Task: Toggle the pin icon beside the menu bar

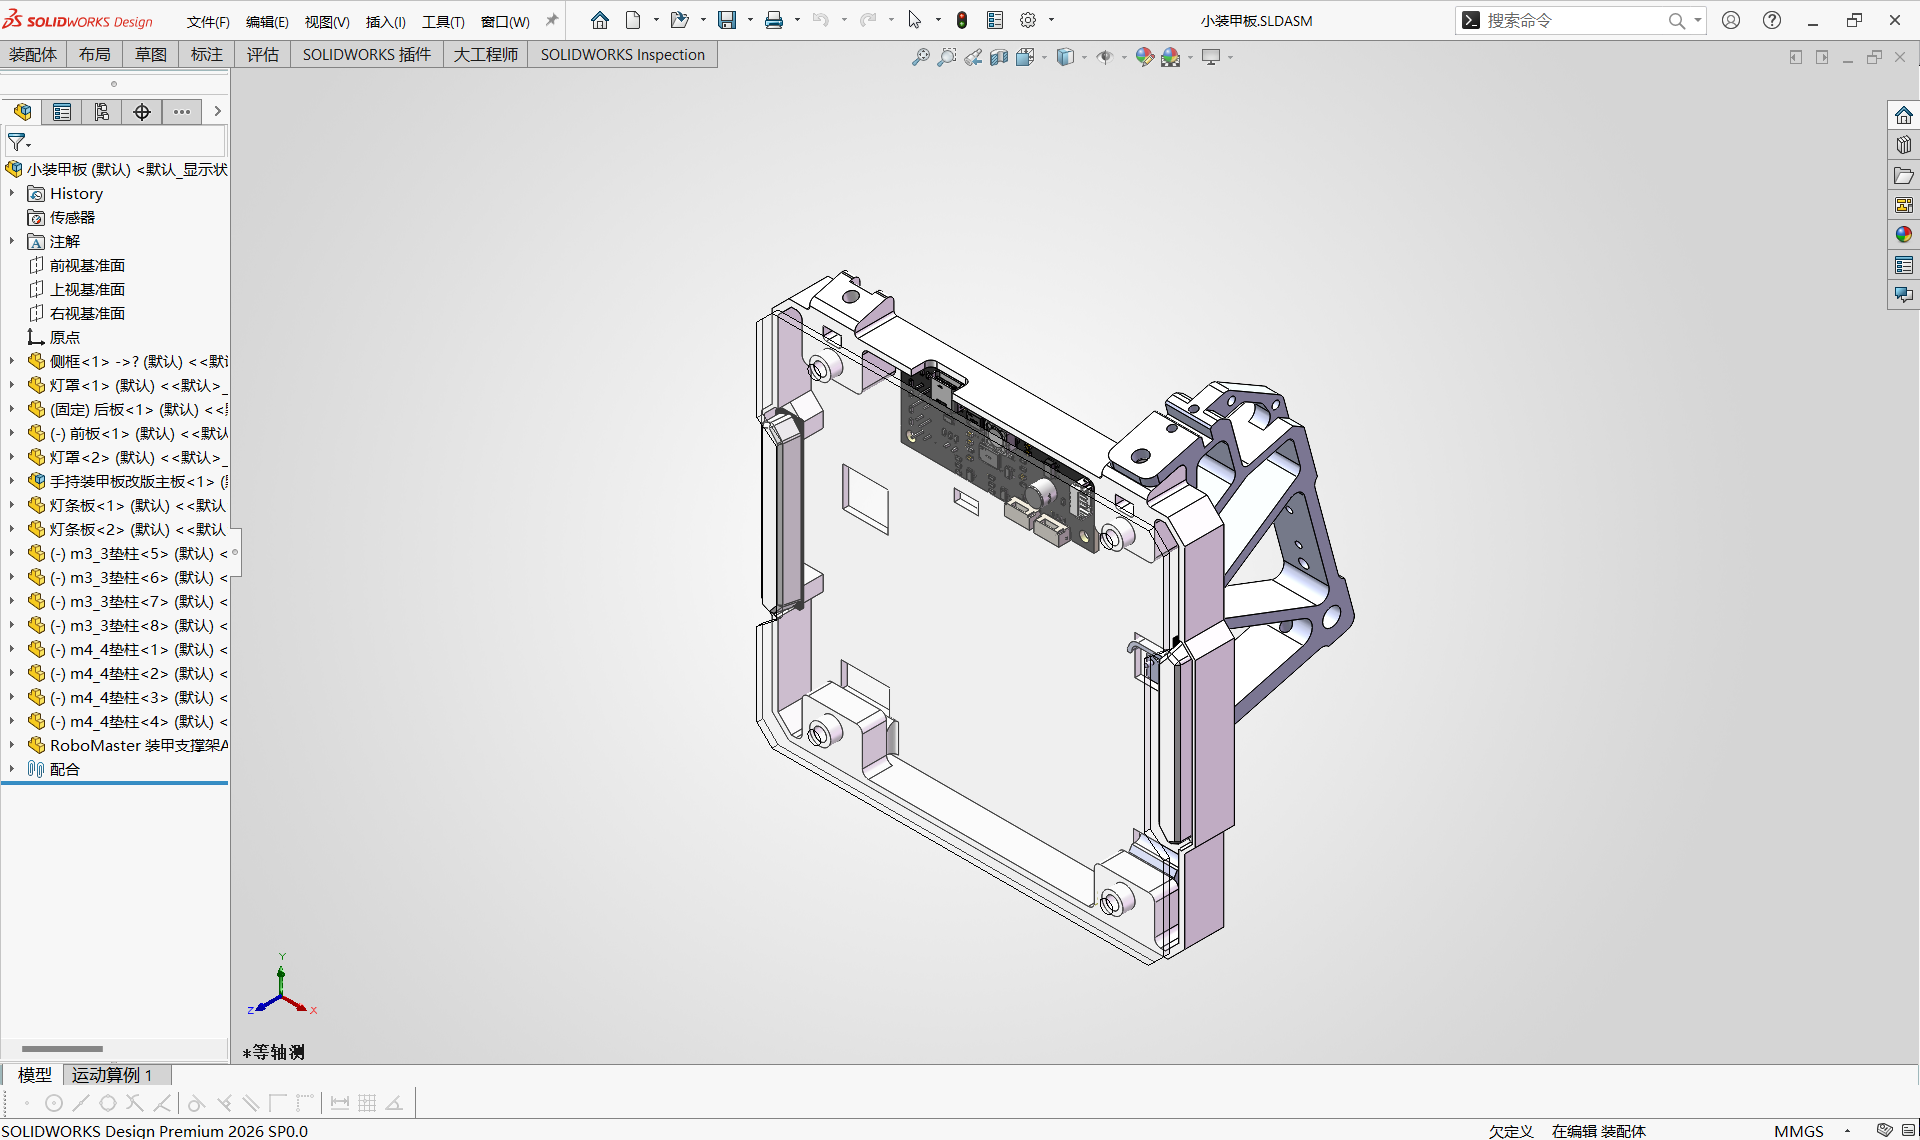Action: click(x=551, y=20)
